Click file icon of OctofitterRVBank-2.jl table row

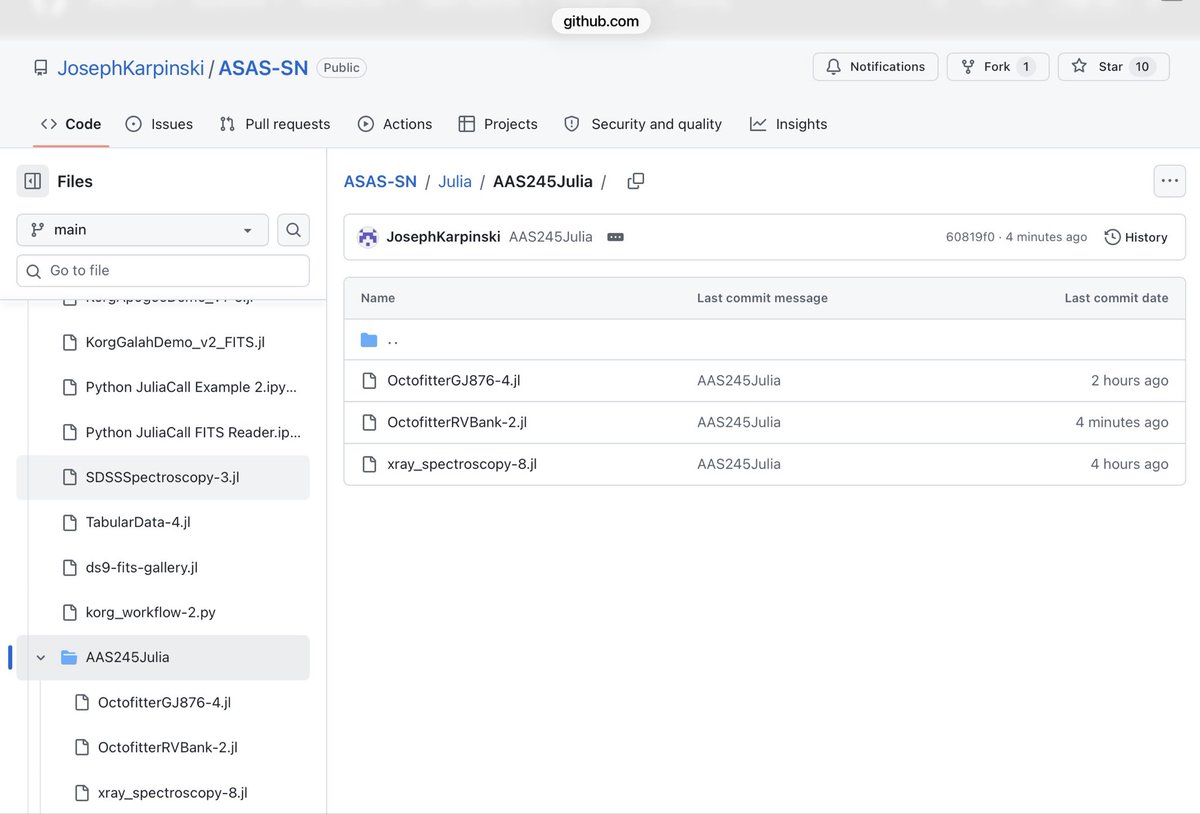[369, 422]
